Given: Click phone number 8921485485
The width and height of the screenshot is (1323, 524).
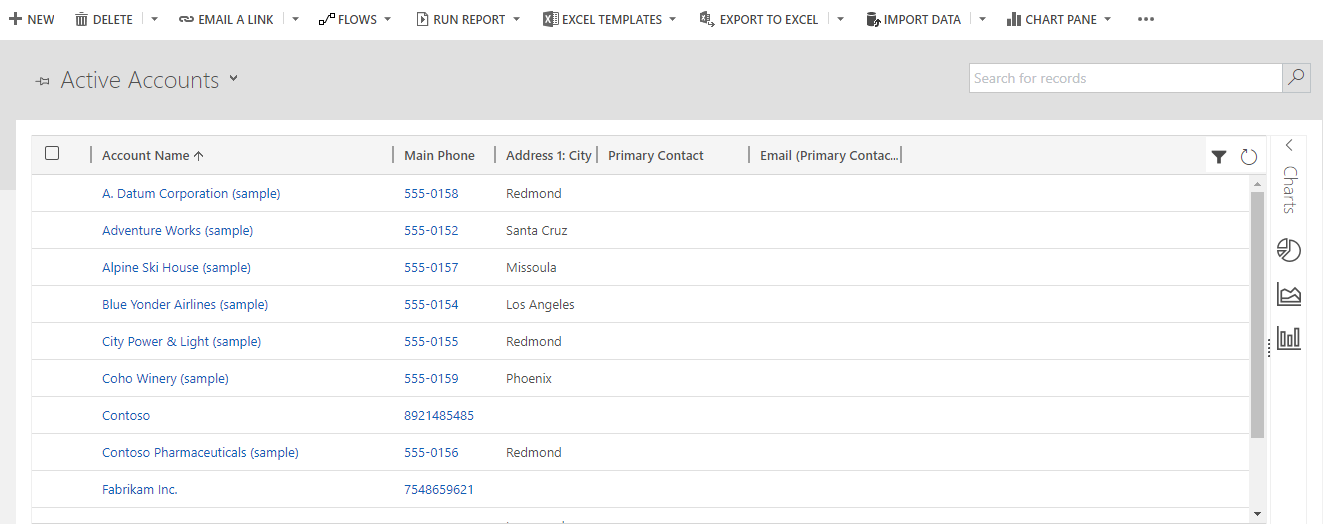Looking at the screenshot, I should click(x=439, y=416).
